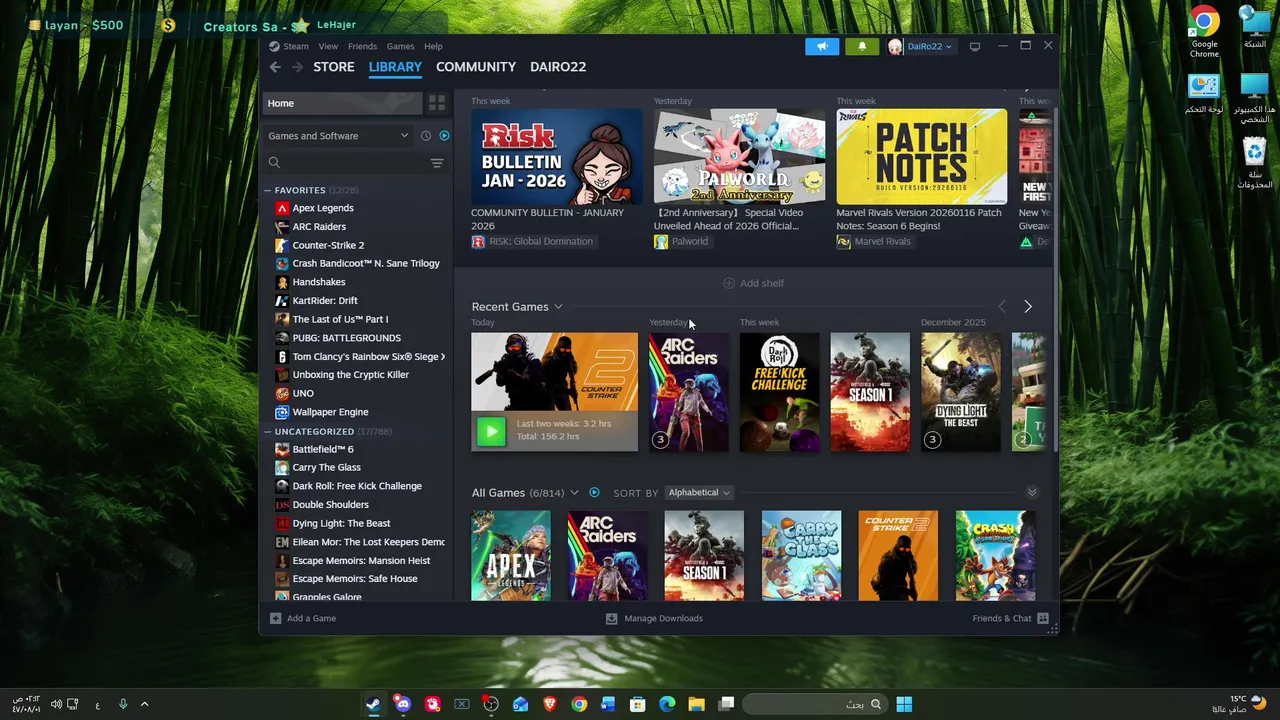This screenshot has height=720, width=1280.
Task: Toggle ready-to-play filter in sidebar
Action: (x=444, y=136)
